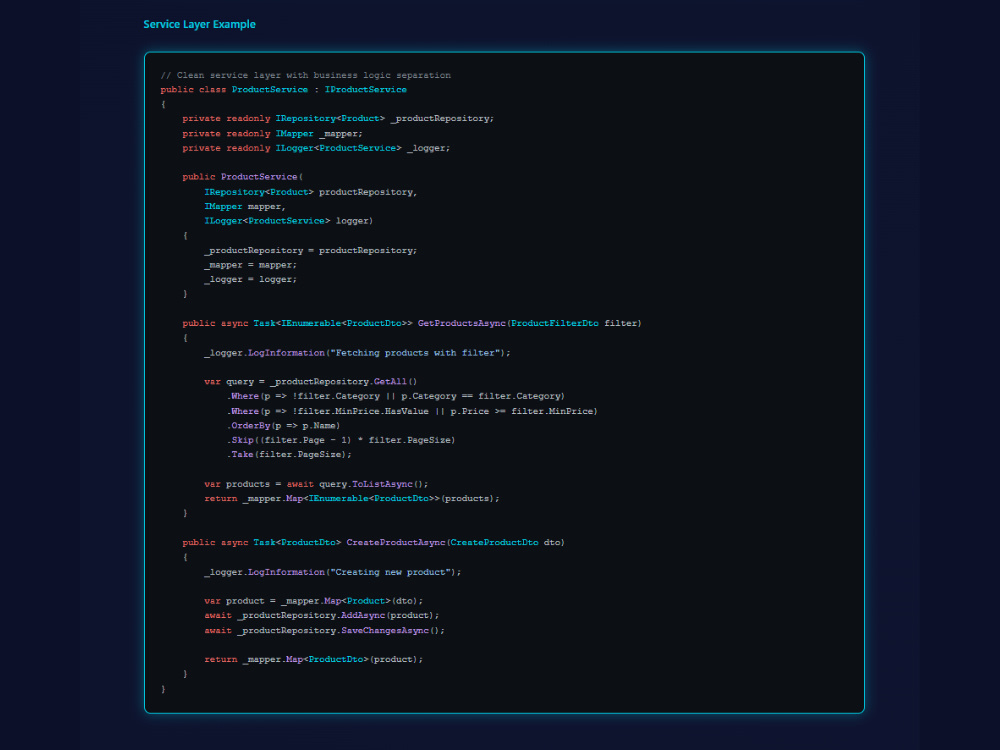Click the 'Service Layer Example' heading
The width and height of the screenshot is (1000, 750).
199,24
